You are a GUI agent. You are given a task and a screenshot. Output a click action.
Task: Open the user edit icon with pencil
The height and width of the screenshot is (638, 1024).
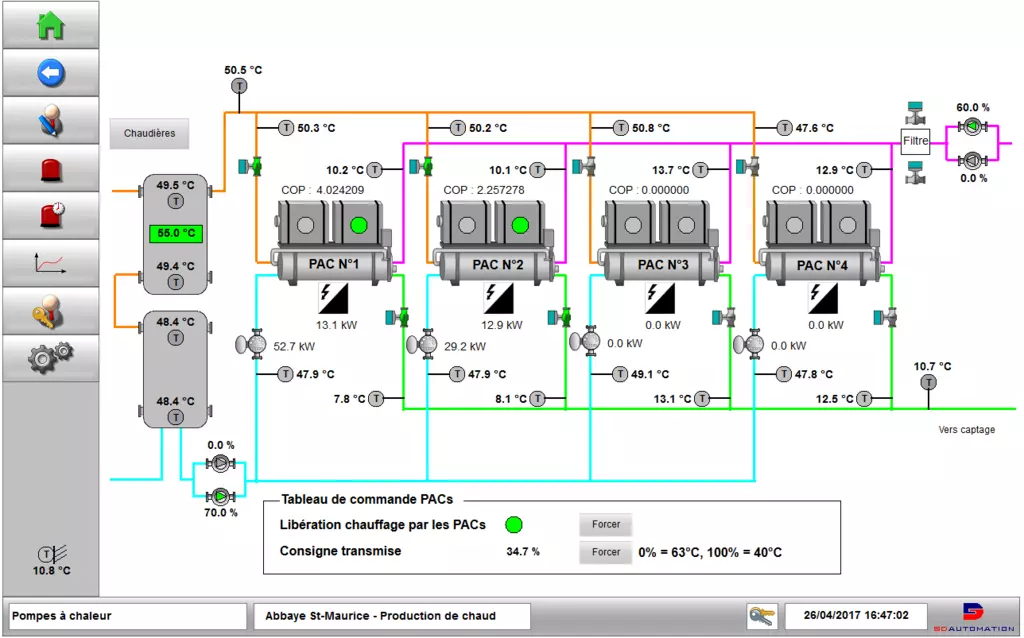point(50,120)
